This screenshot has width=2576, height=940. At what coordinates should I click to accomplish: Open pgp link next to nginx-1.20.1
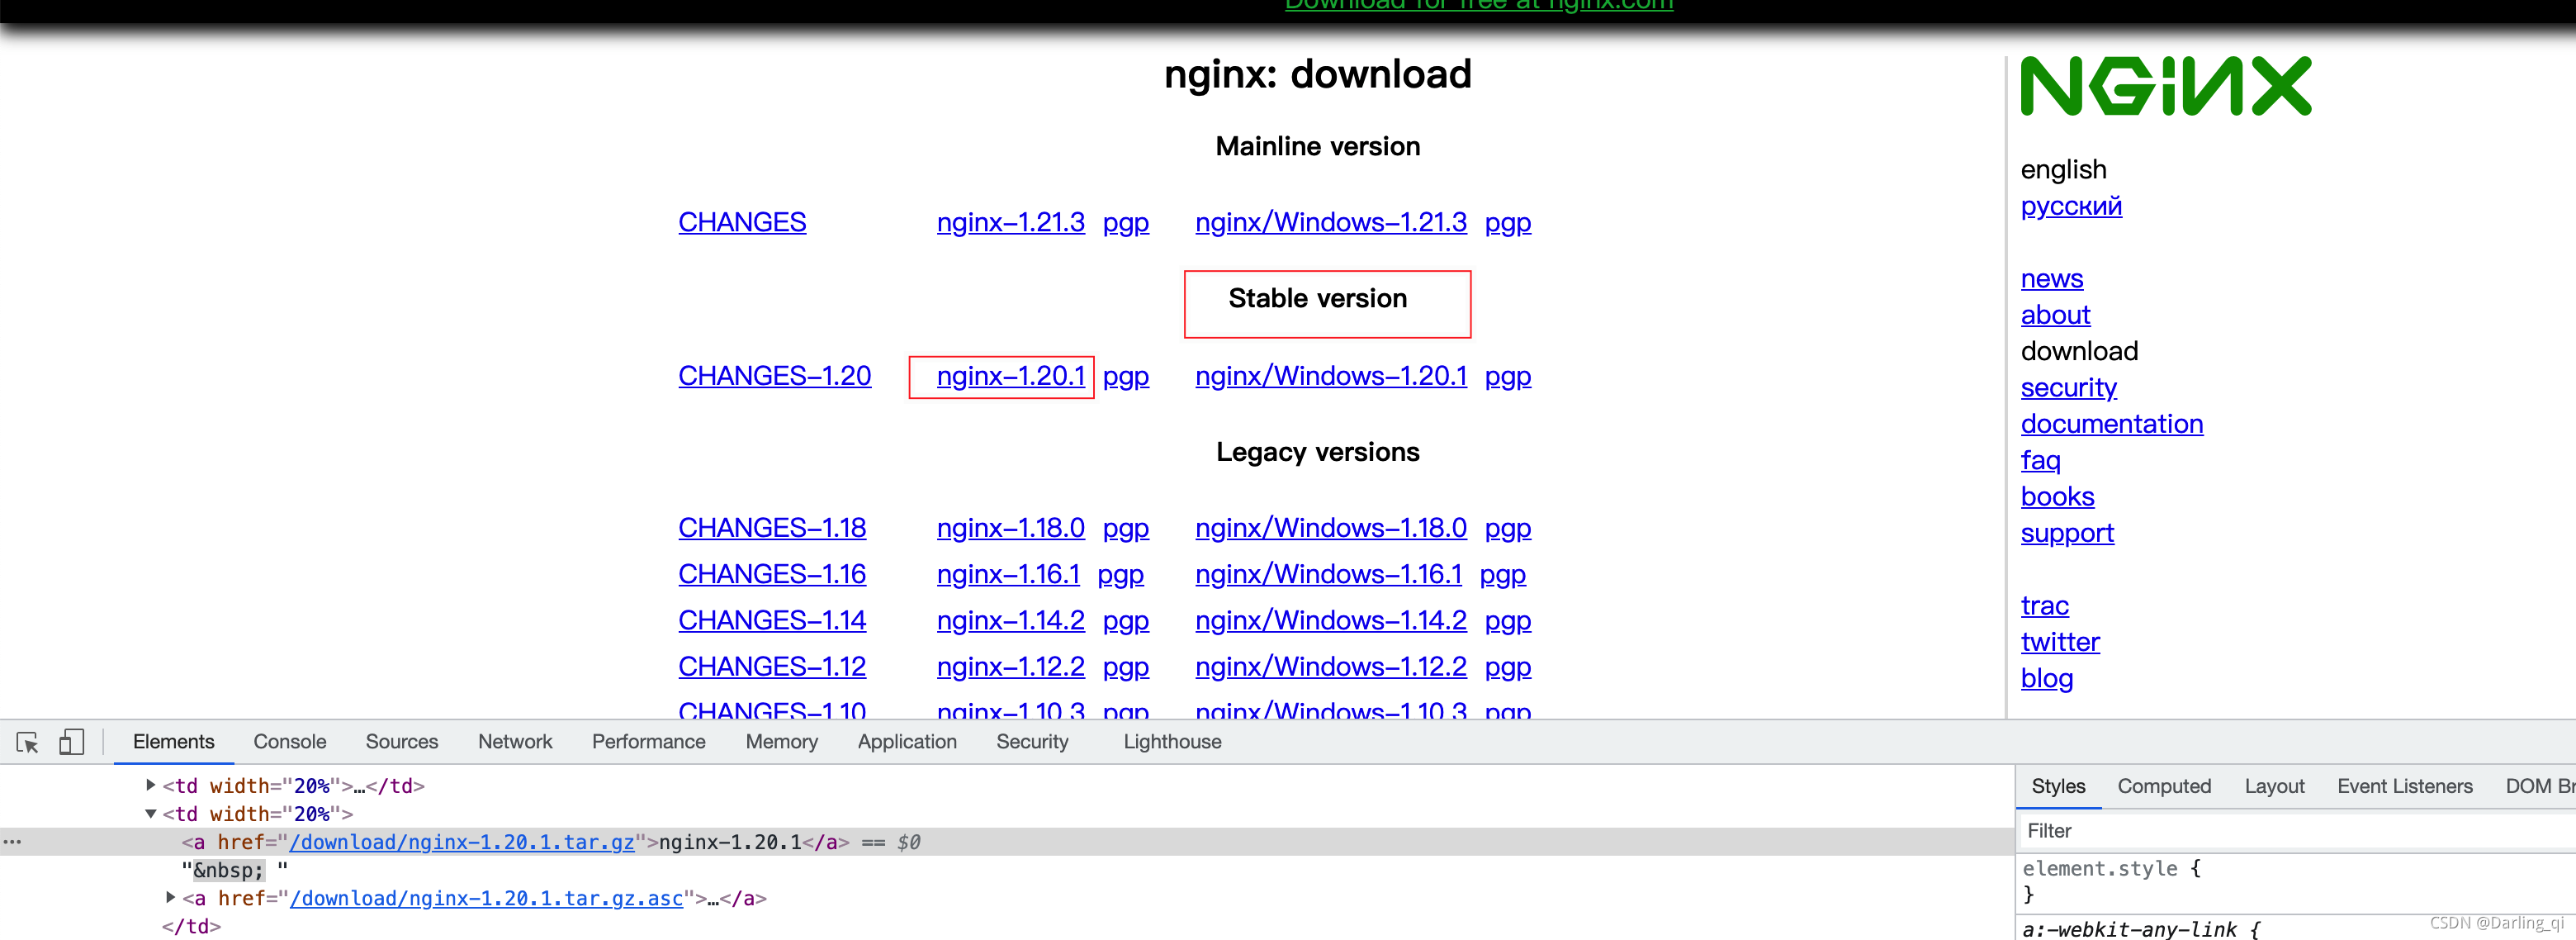coord(1126,376)
